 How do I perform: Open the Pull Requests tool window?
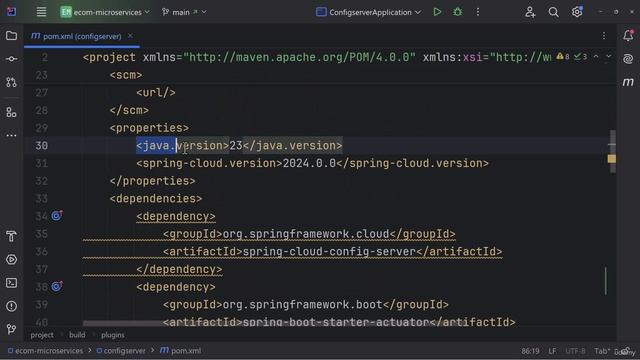tap(11, 82)
